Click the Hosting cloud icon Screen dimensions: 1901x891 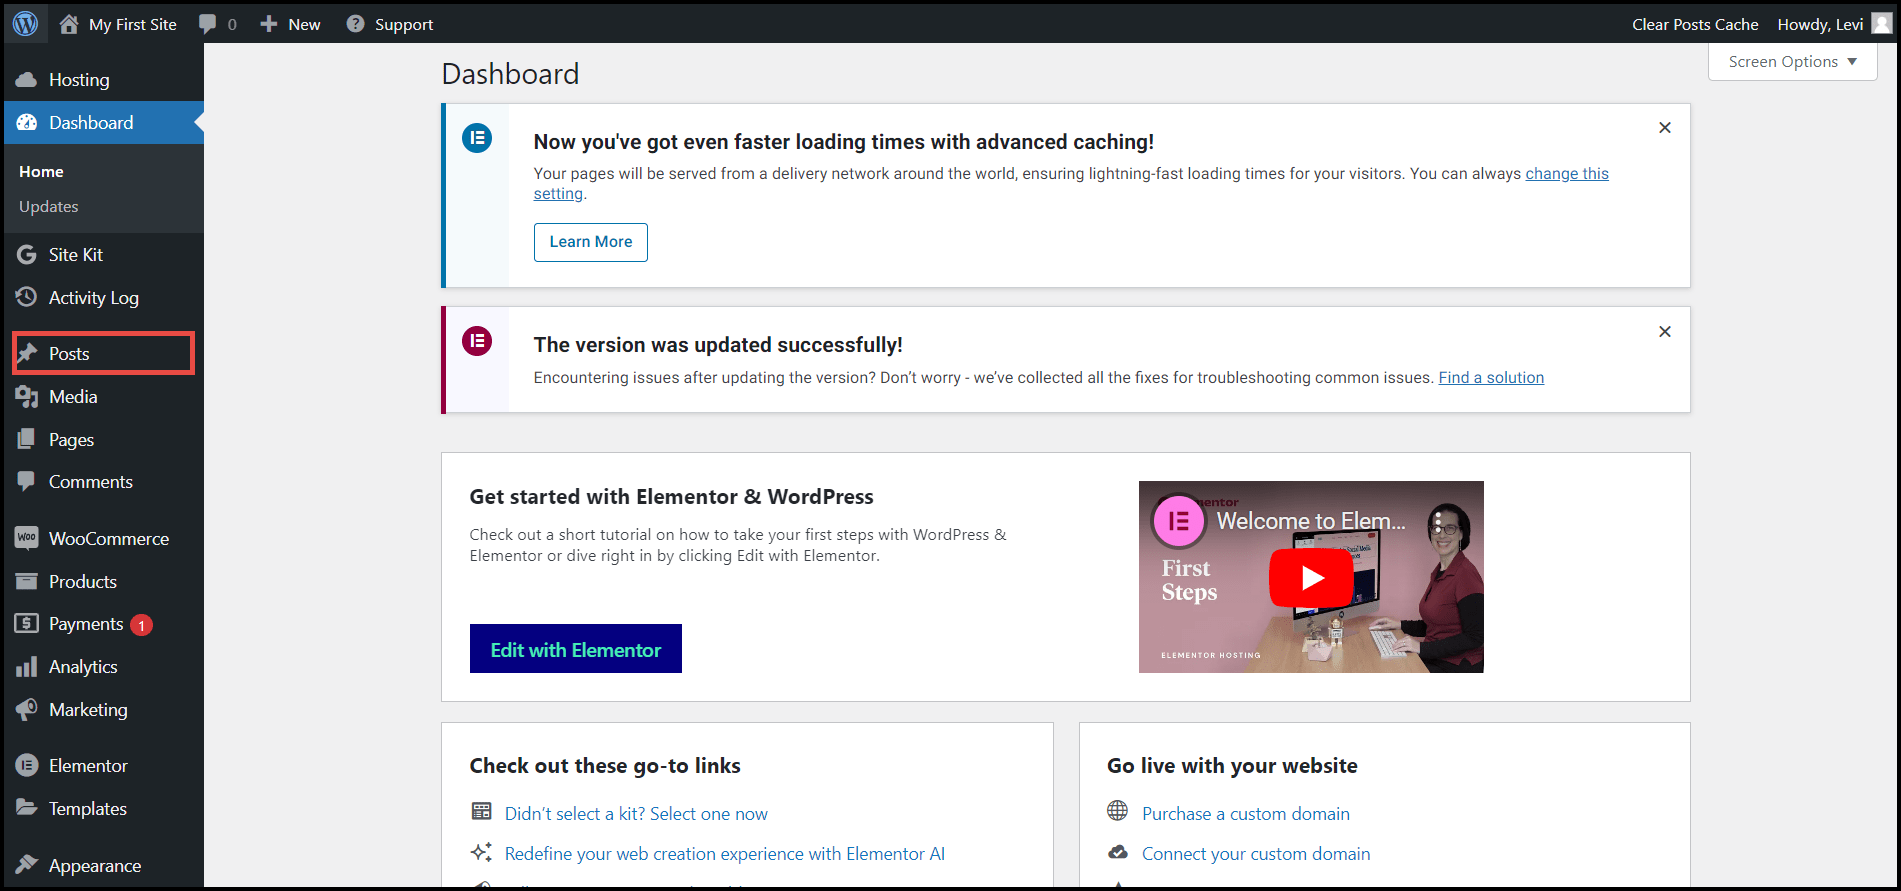coord(27,80)
